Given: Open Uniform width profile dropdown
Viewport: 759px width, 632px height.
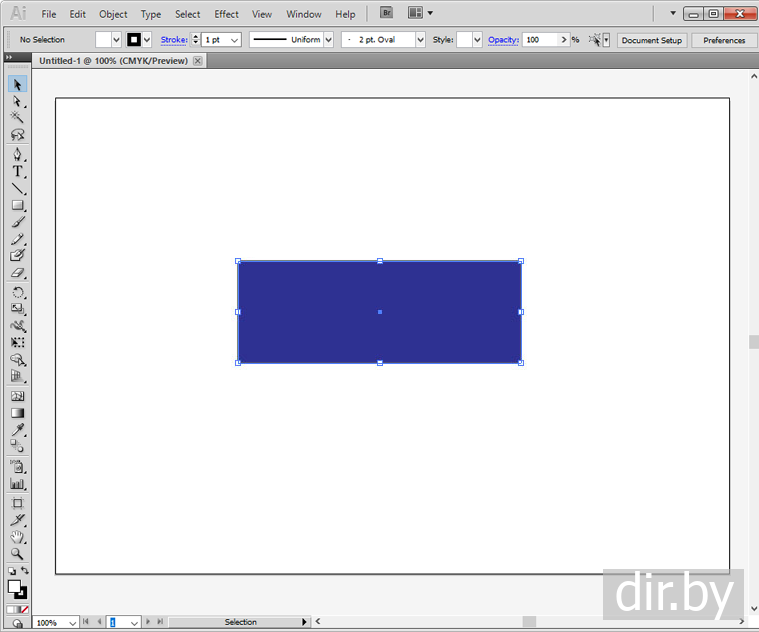Looking at the screenshot, I should click(329, 40).
